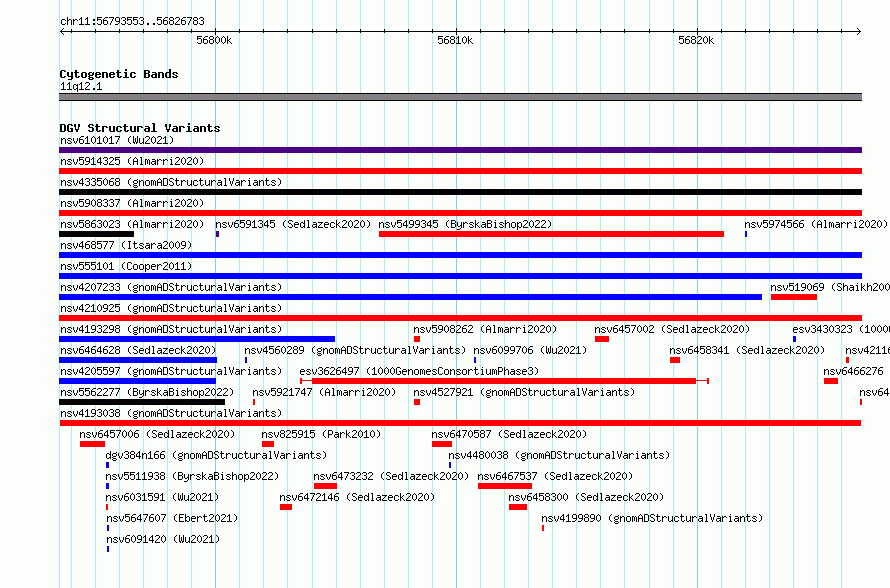This screenshot has width=890, height=588.
Task: Select nsv4480038 (gnomADStructuralVariants) label
Action: [x=559, y=455]
